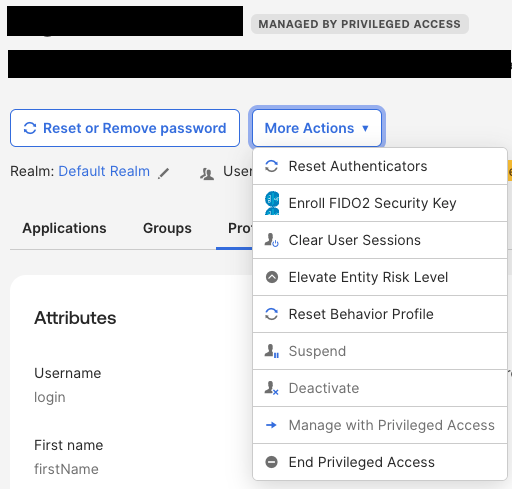The width and height of the screenshot is (512, 489).
Task: Click the minus circle icon for End Privileged Access
Action: coord(271,462)
